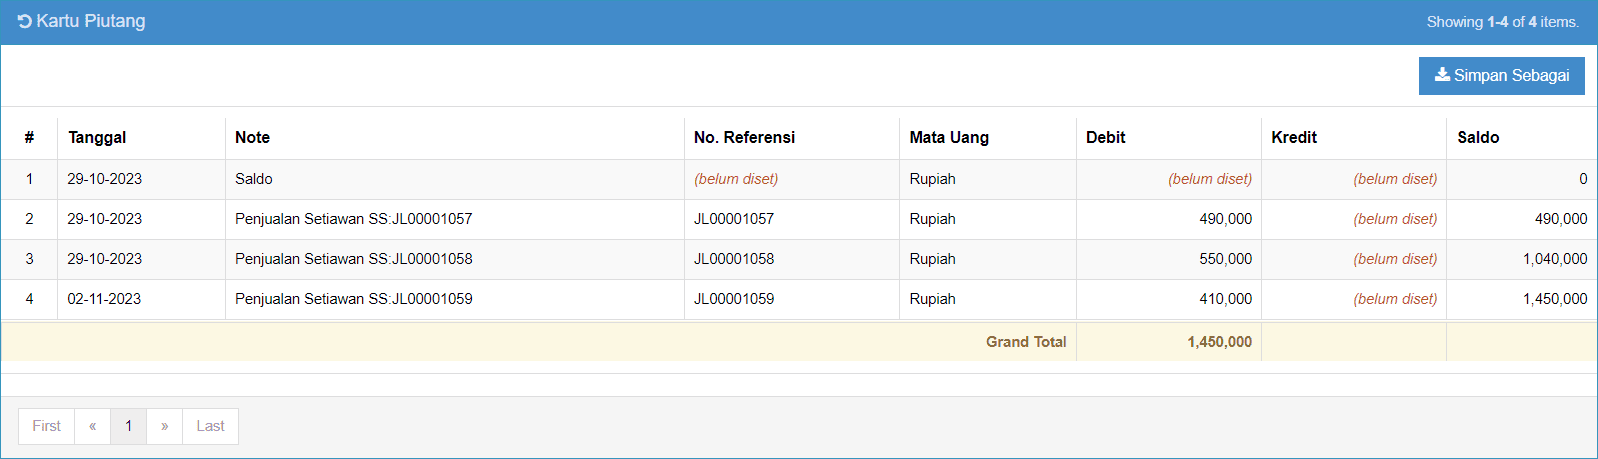This screenshot has height=459, width=1598.
Task: Click the Kredit column header
Action: pyautogui.click(x=1294, y=138)
